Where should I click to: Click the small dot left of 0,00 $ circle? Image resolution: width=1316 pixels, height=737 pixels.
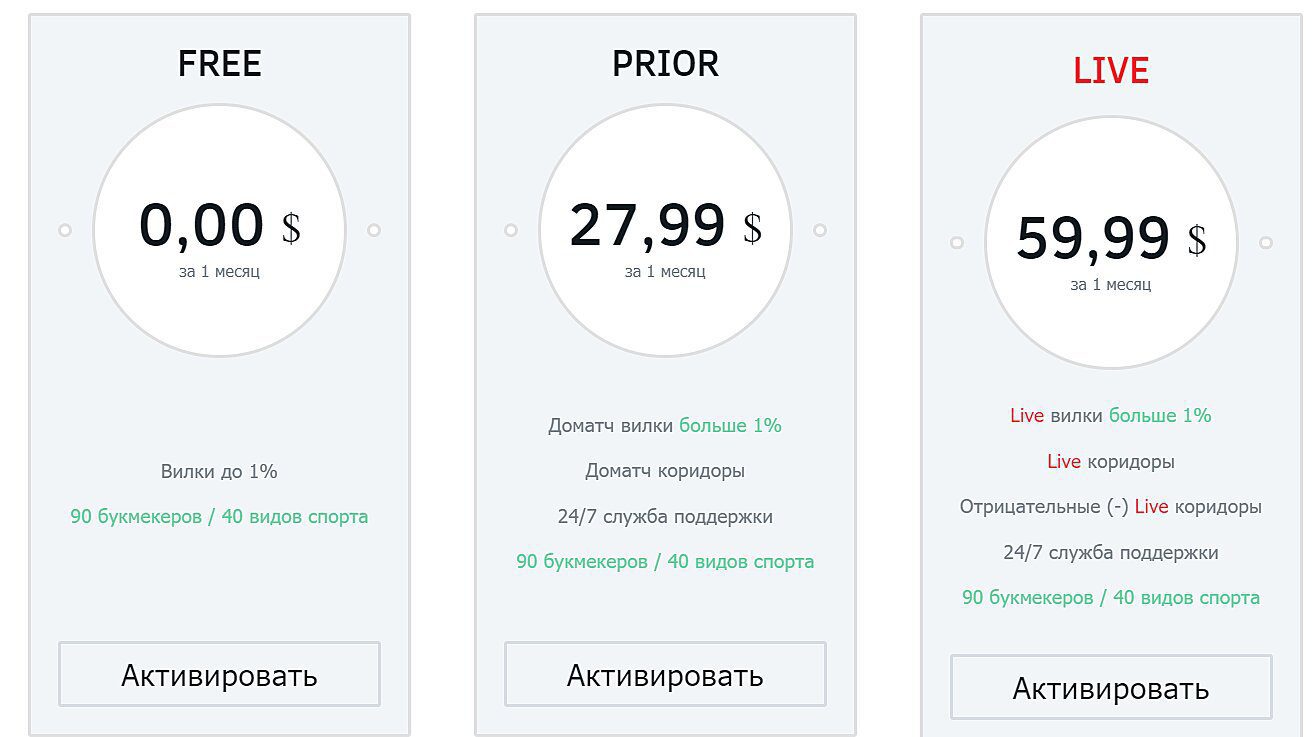[65, 230]
